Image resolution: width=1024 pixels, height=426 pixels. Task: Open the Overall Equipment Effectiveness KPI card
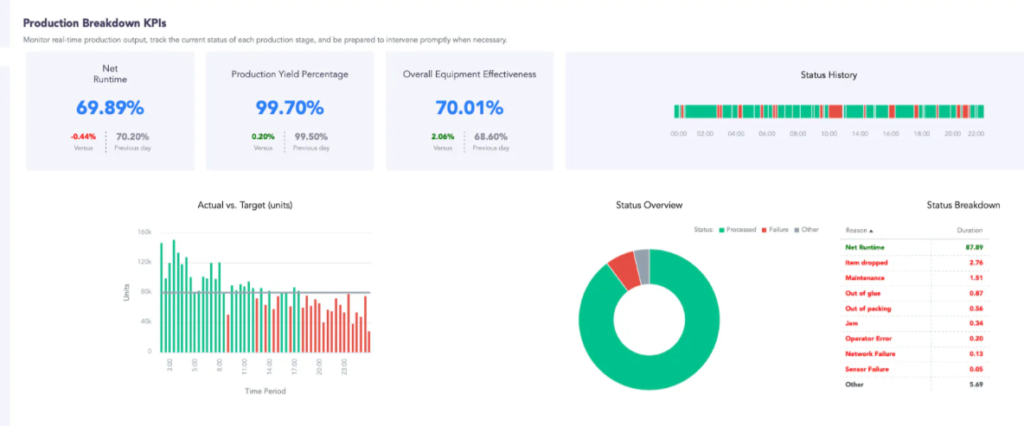click(470, 111)
